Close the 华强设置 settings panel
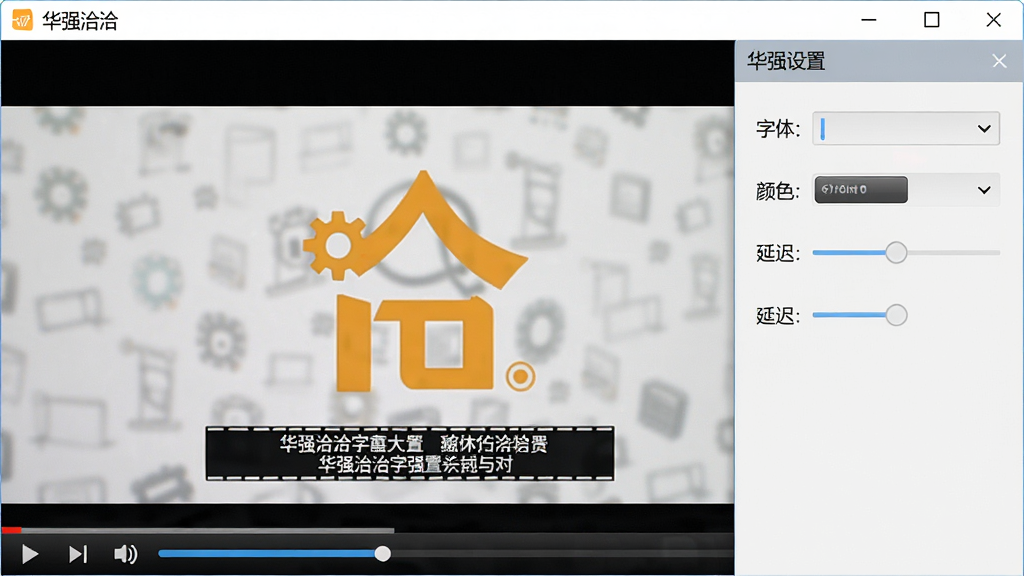This screenshot has height=576, width=1024. [x=999, y=61]
